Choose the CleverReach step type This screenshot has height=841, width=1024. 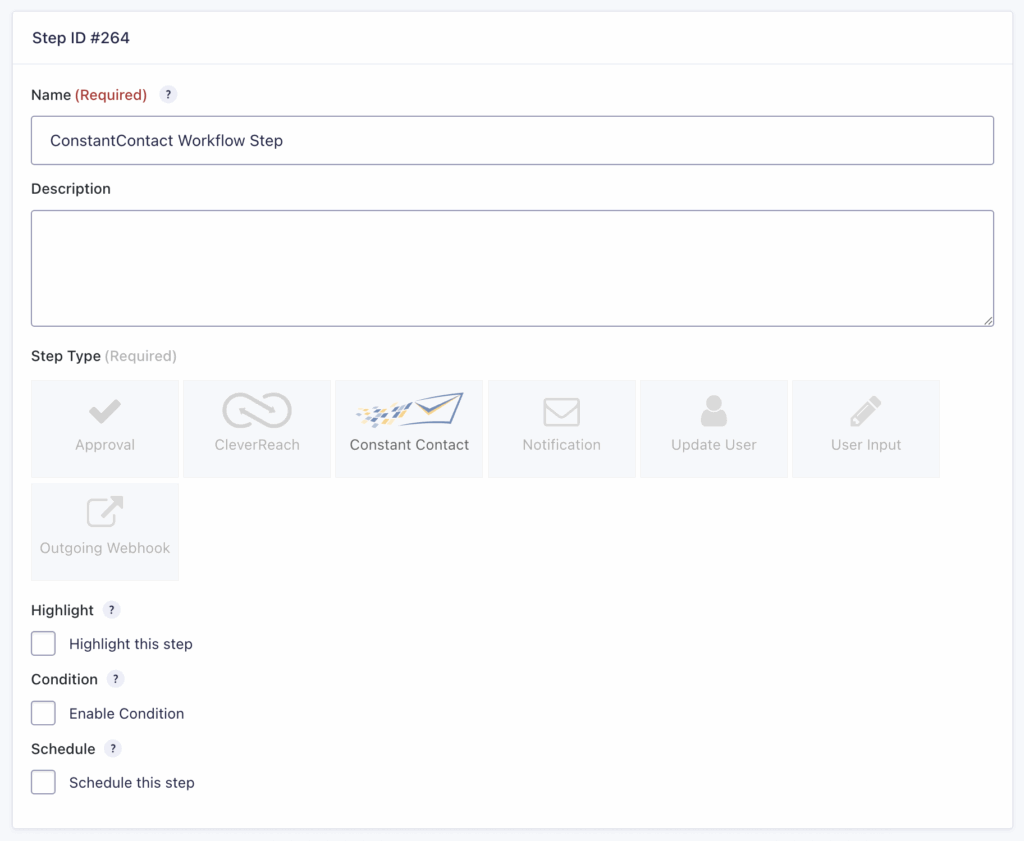pyautogui.click(x=256, y=428)
